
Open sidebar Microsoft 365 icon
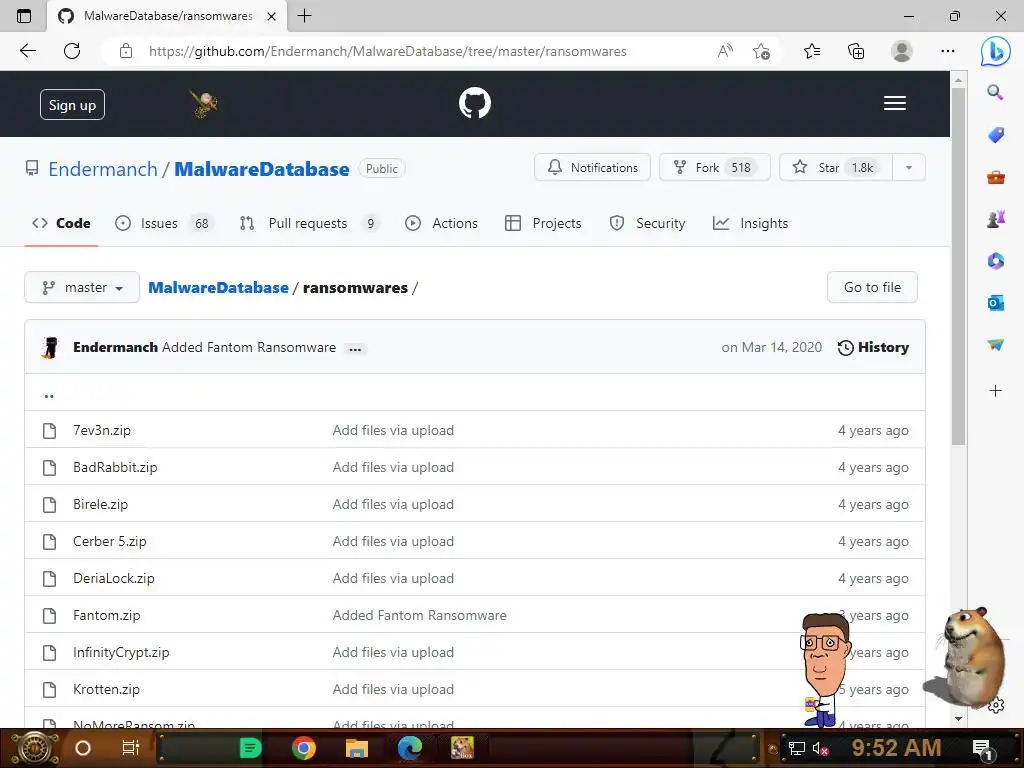pyautogui.click(x=995, y=261)
